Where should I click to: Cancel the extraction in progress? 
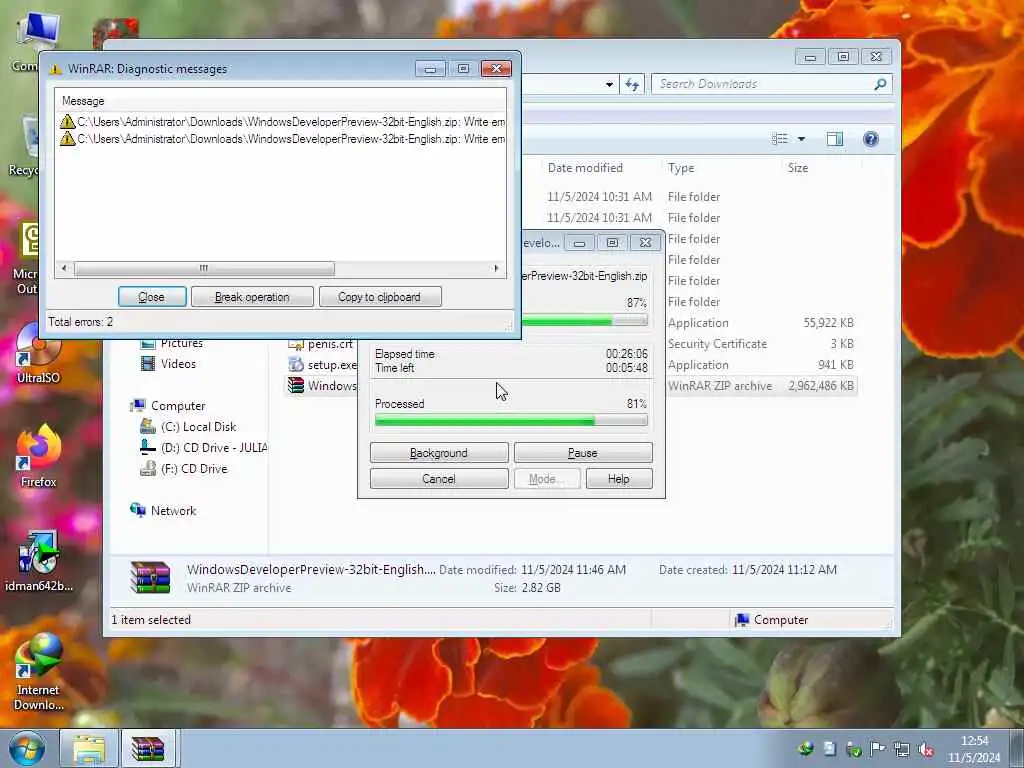point(439,479)
